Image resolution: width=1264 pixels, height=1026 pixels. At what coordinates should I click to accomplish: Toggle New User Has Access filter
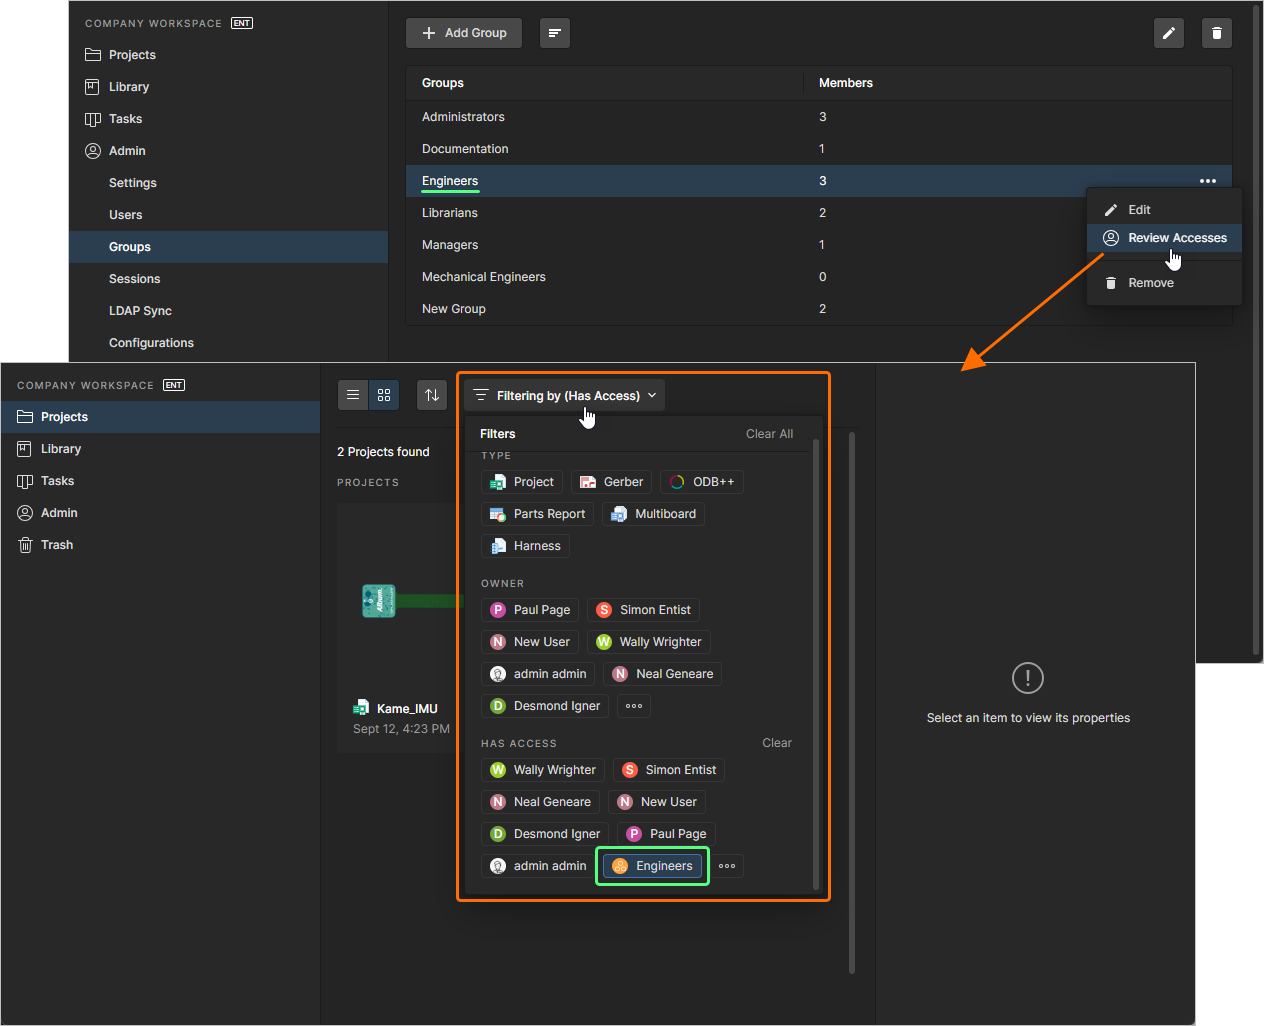657,802
